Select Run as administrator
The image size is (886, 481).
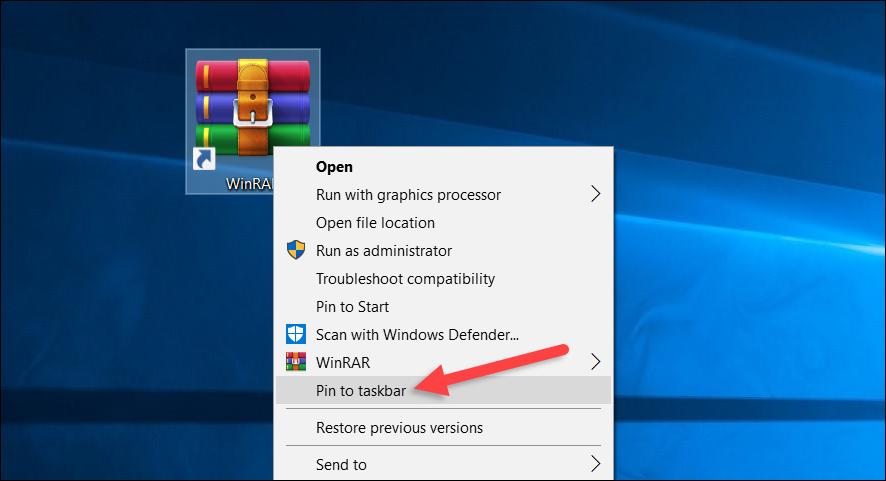pyautogui.click(x=444, y=250)
